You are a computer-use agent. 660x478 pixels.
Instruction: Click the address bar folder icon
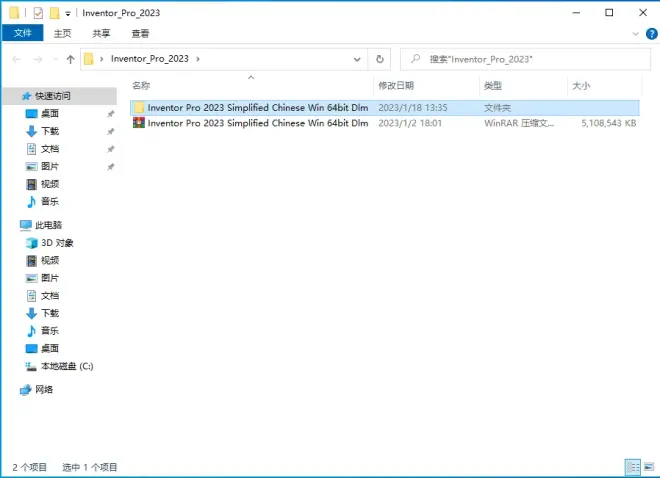[88, 59]
